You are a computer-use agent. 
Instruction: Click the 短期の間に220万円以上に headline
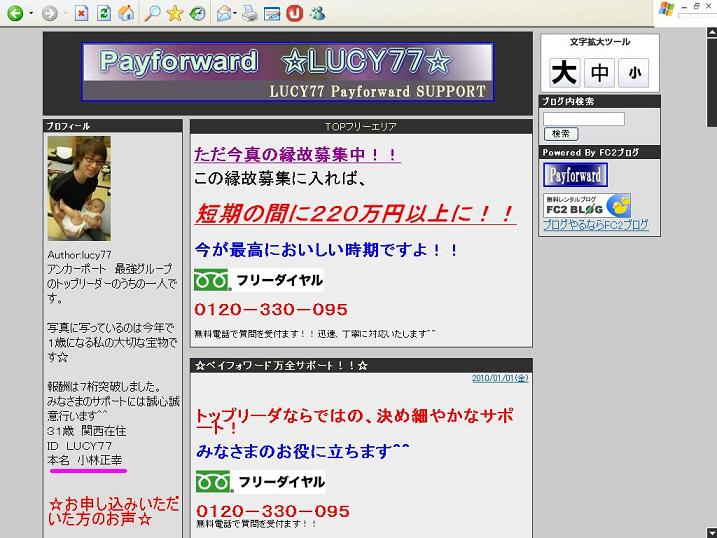[x=356, y=213]
